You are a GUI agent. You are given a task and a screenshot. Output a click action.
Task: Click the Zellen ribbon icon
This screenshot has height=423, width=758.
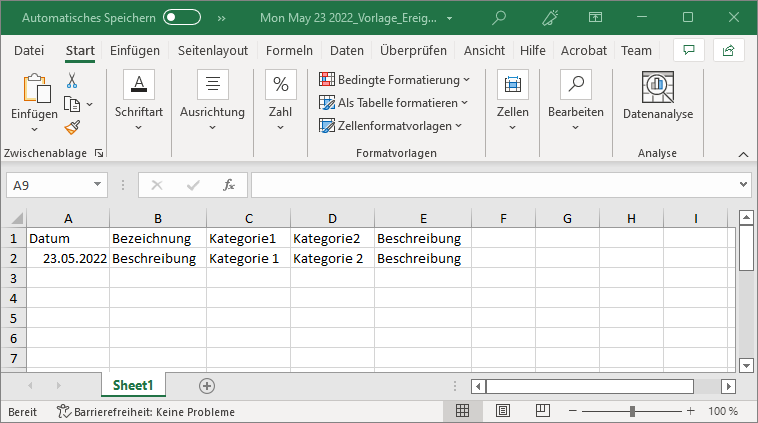[x=512, y=99]
